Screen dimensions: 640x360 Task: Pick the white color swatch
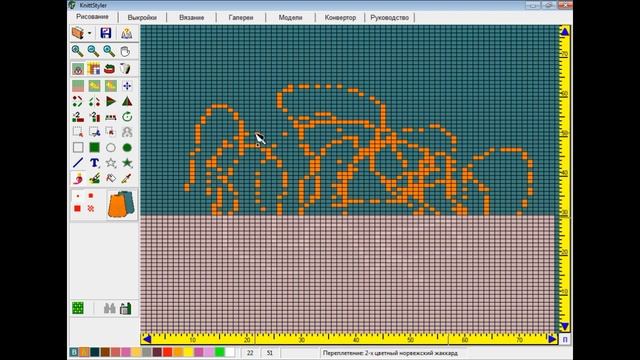click(230, 352)
